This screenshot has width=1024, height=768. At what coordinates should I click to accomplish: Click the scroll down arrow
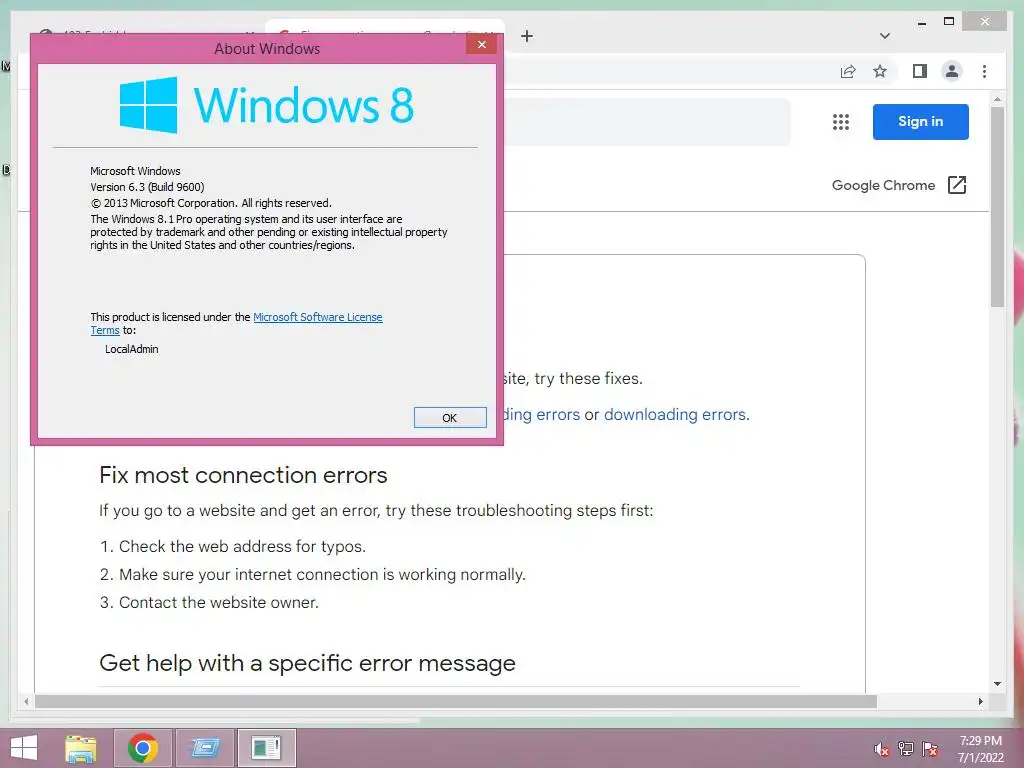point(997,684)
